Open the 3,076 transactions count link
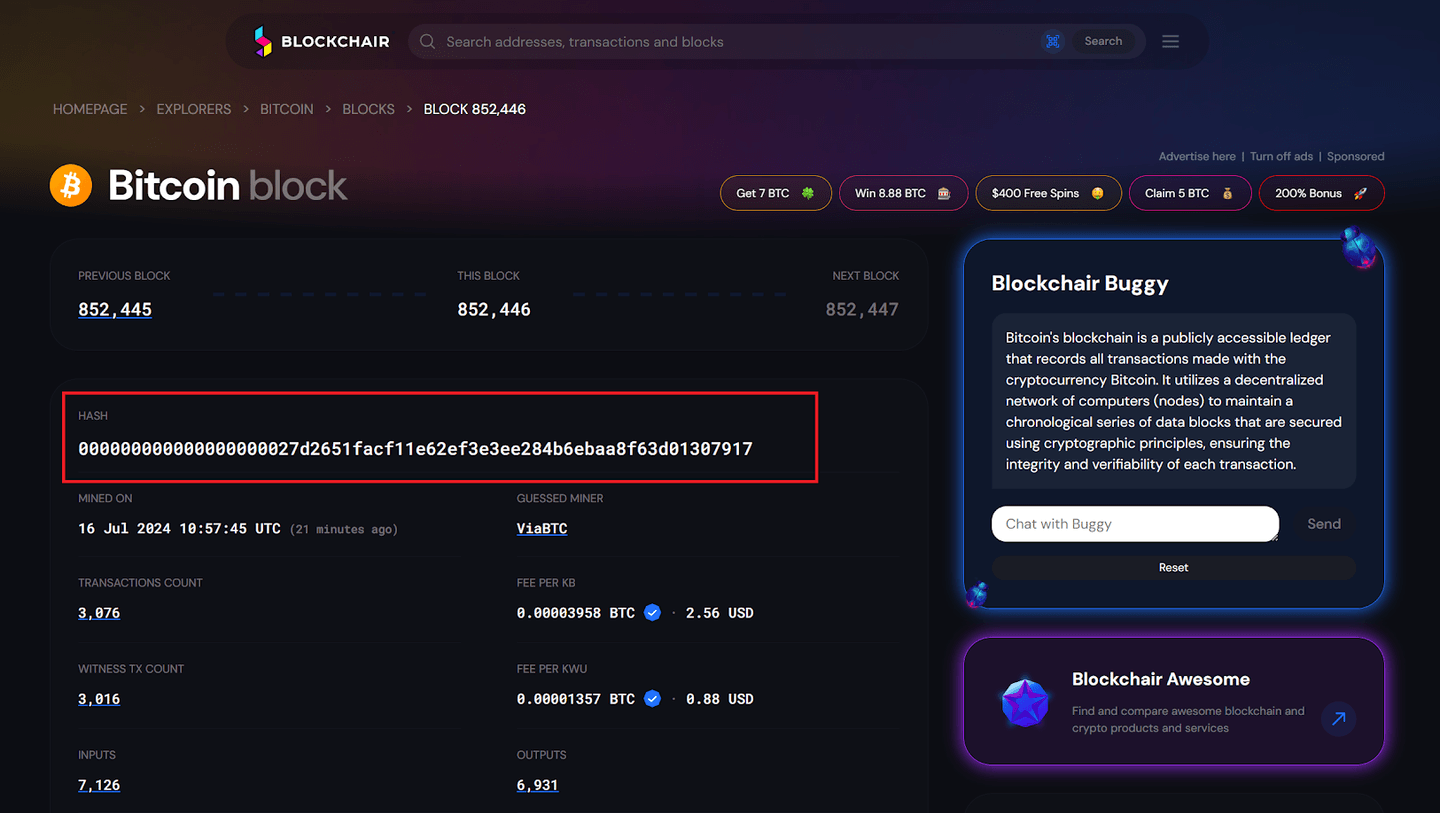 click(98, 612)
